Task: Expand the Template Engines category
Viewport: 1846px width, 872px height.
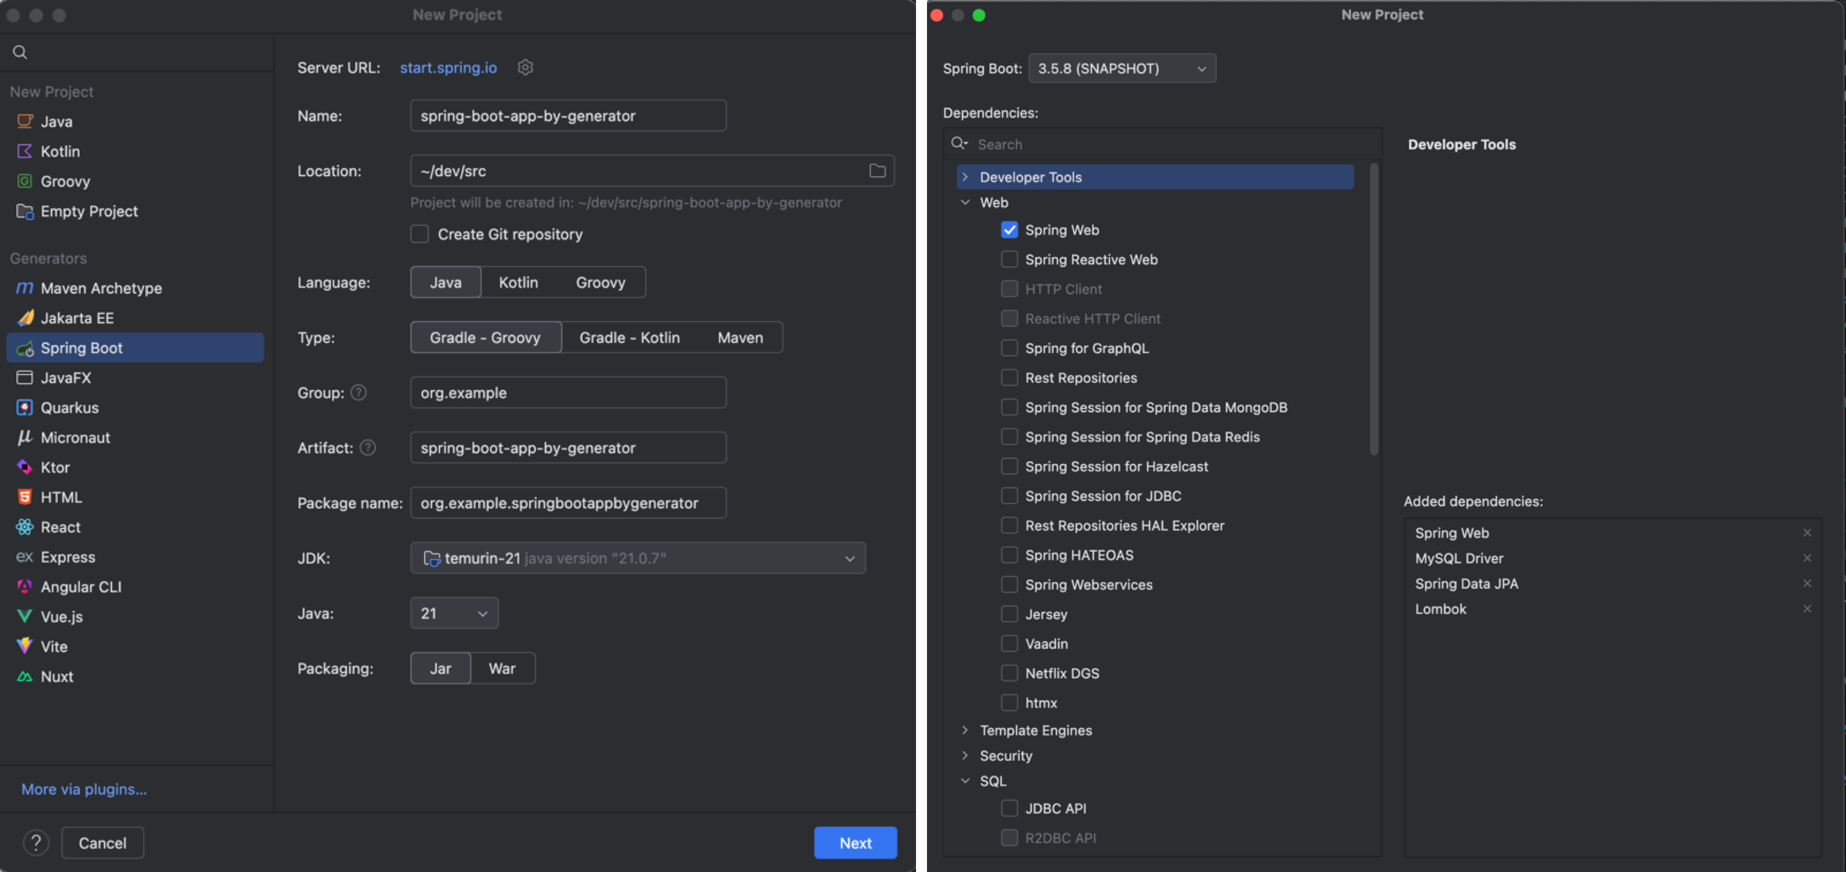Action: pos(965,731)
